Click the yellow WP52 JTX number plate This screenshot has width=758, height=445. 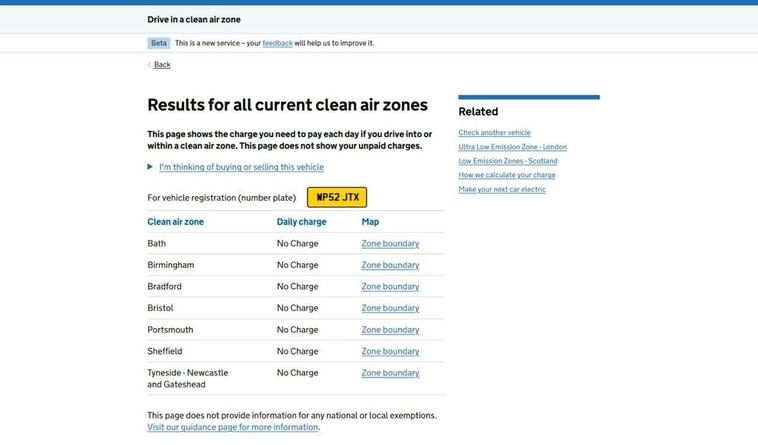[337, 197]
